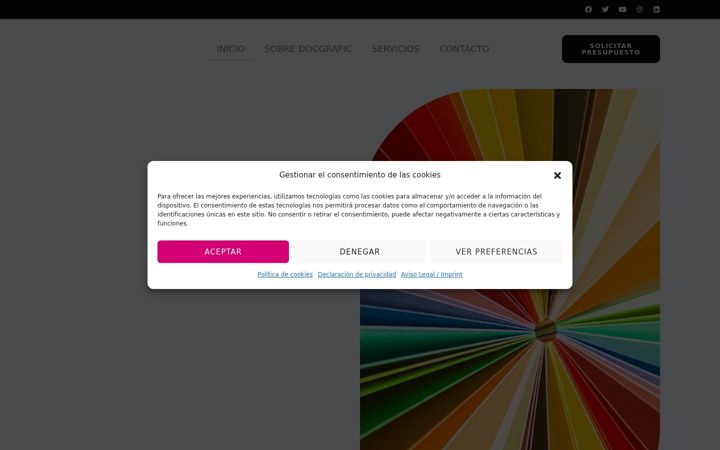This screenshot has width=720, height=450.
Task: Open the Instagram social icon
Action: pos(639,9)
